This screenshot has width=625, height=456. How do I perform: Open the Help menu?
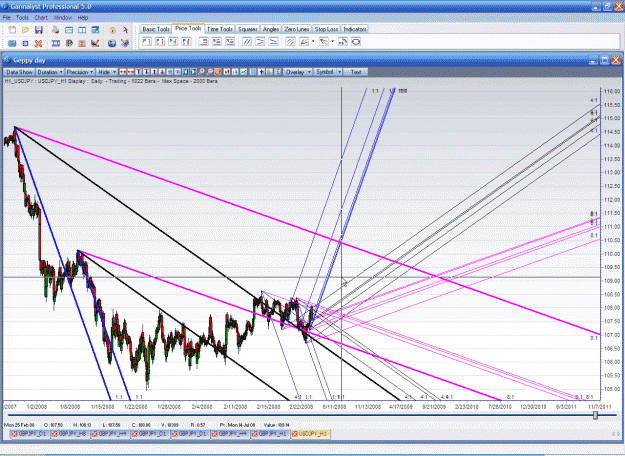pyautogui.click(x=83, y=18)
